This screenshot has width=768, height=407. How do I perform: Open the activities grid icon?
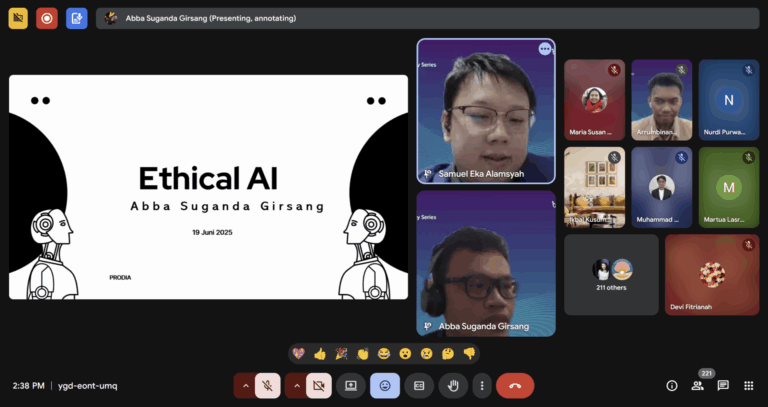(748, 386)
